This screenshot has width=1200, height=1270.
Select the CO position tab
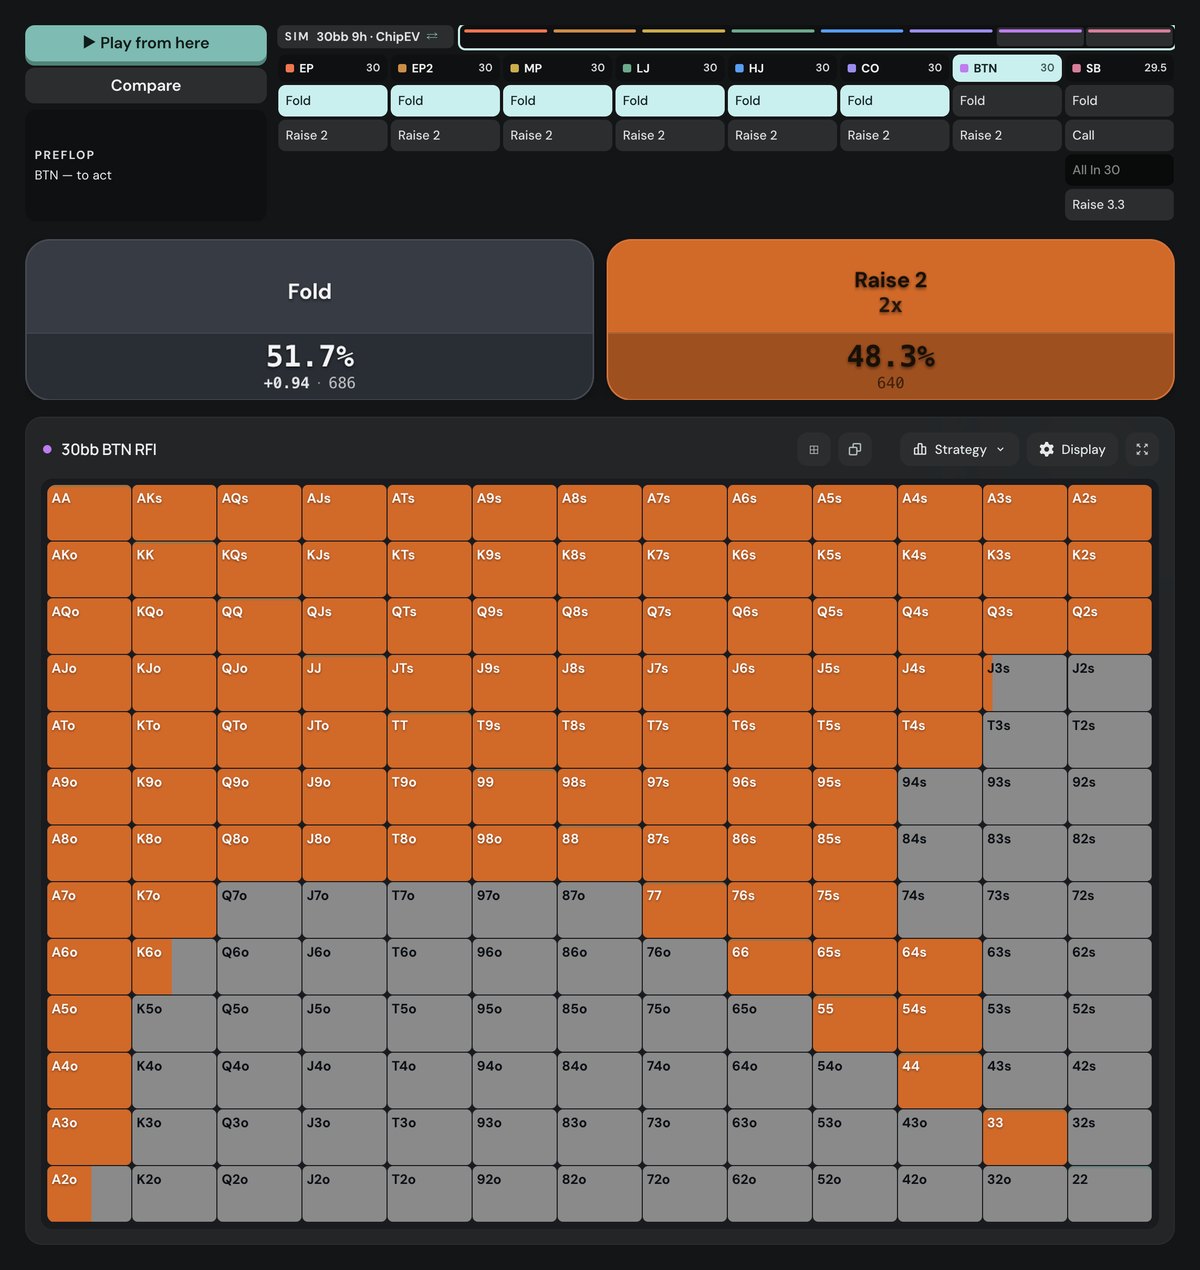pos(894,68)
